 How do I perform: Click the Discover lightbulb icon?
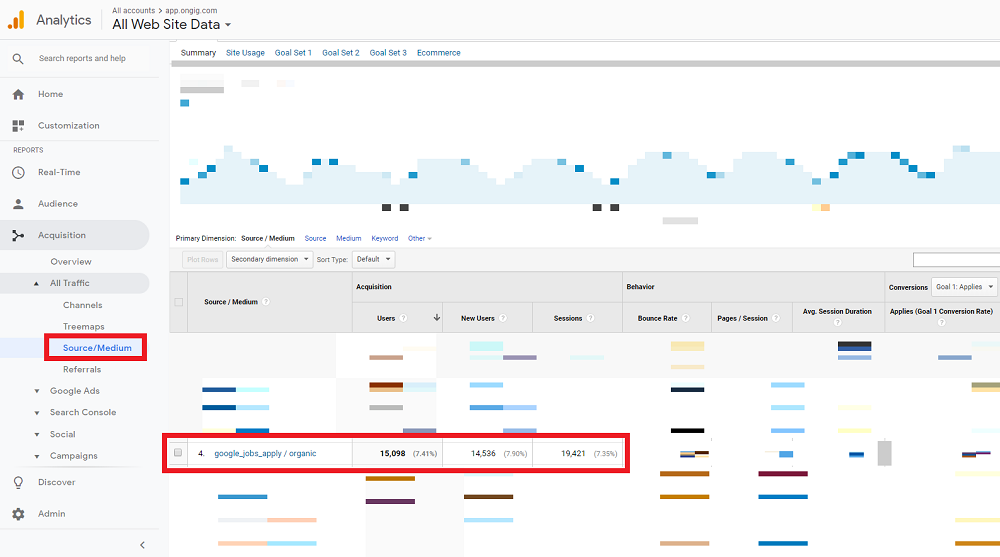pos(18,482)
